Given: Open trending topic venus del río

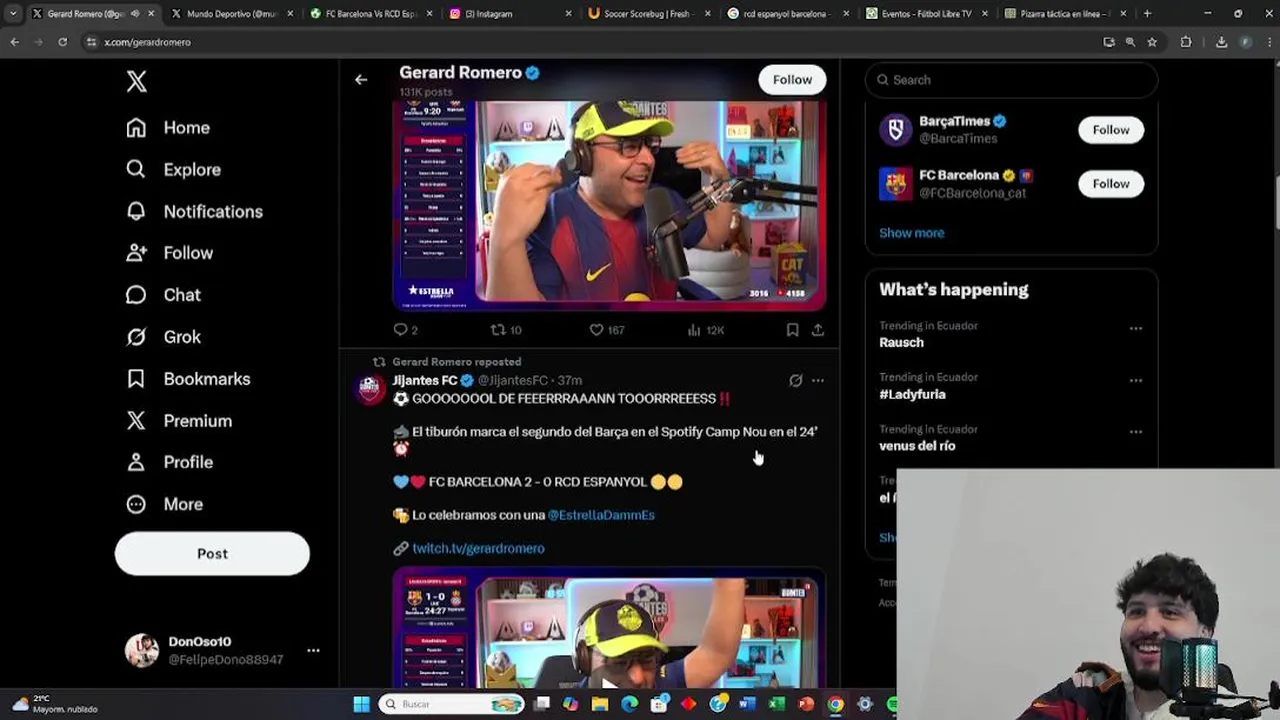Looking at the screenshot, I should [x=917, y=446].
